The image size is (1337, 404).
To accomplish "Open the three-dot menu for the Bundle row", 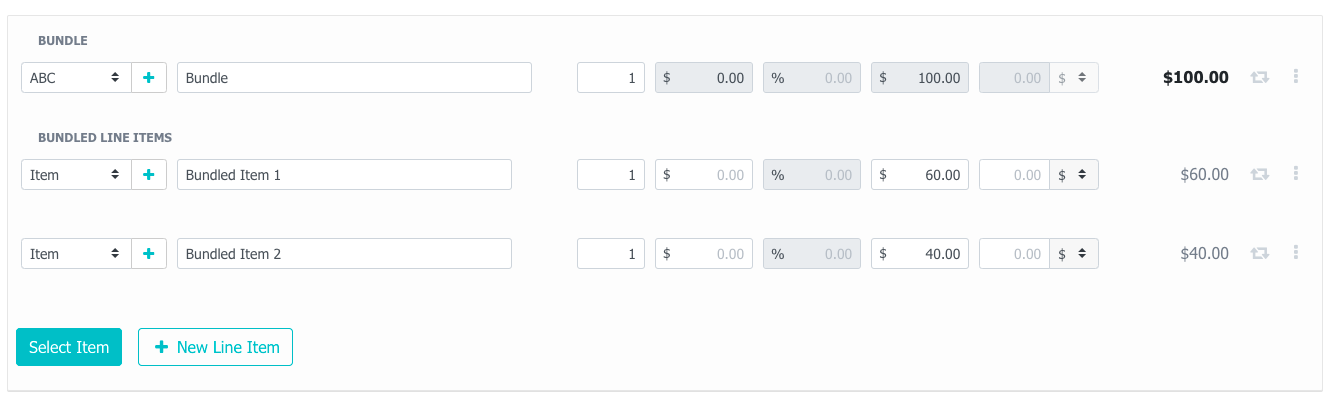I will pyautogui.click(x=1296, y=76).
